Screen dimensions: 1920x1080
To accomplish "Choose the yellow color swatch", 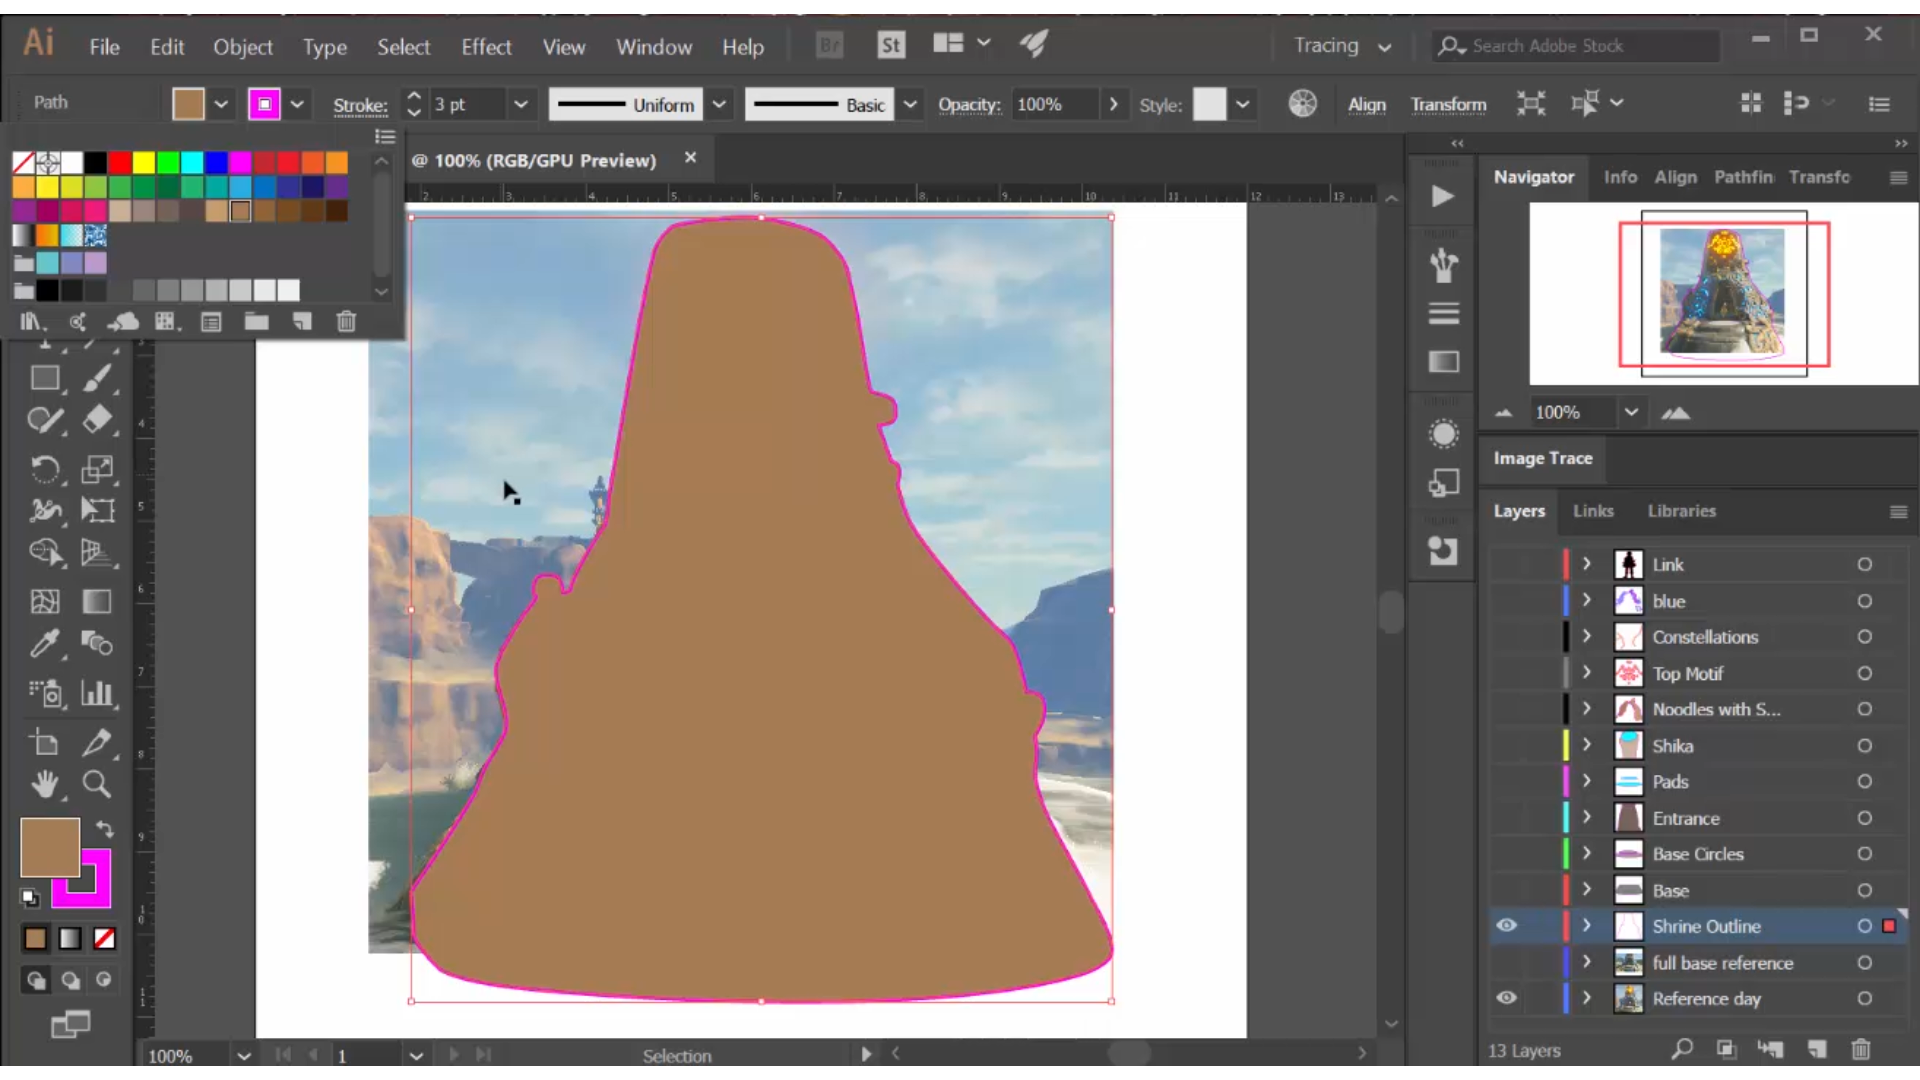I will click(144, 162).
